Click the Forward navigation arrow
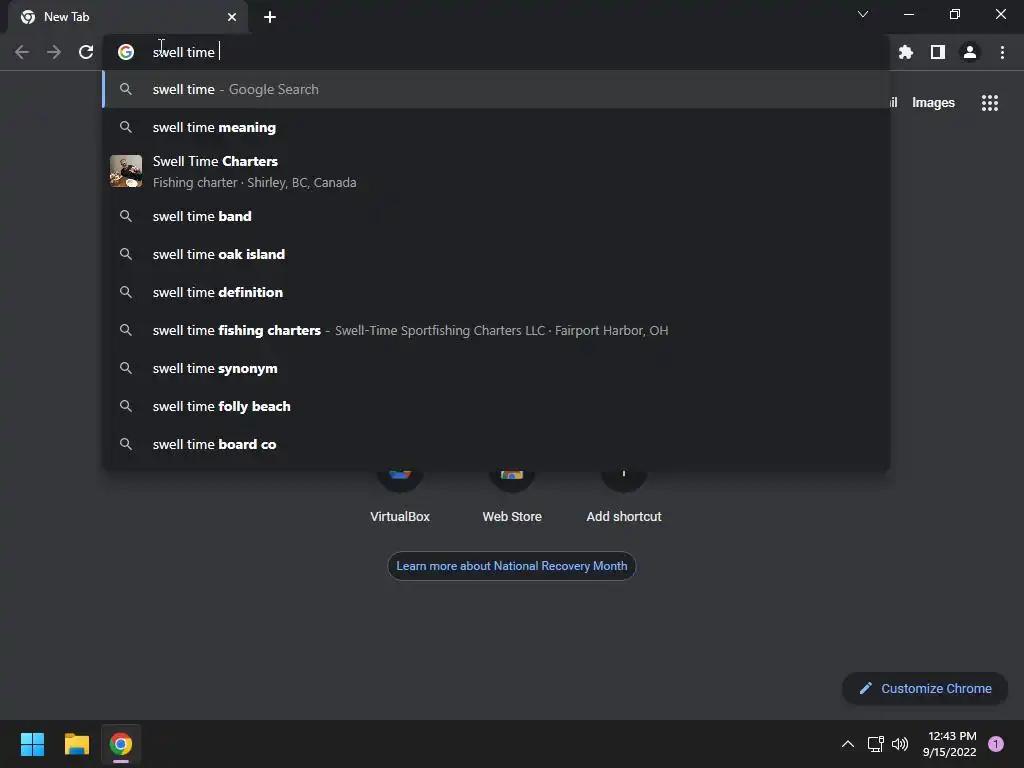Image resolution: width=1024 pixels, height=768 pixels. pyautogui.click(x=54, y=52)
